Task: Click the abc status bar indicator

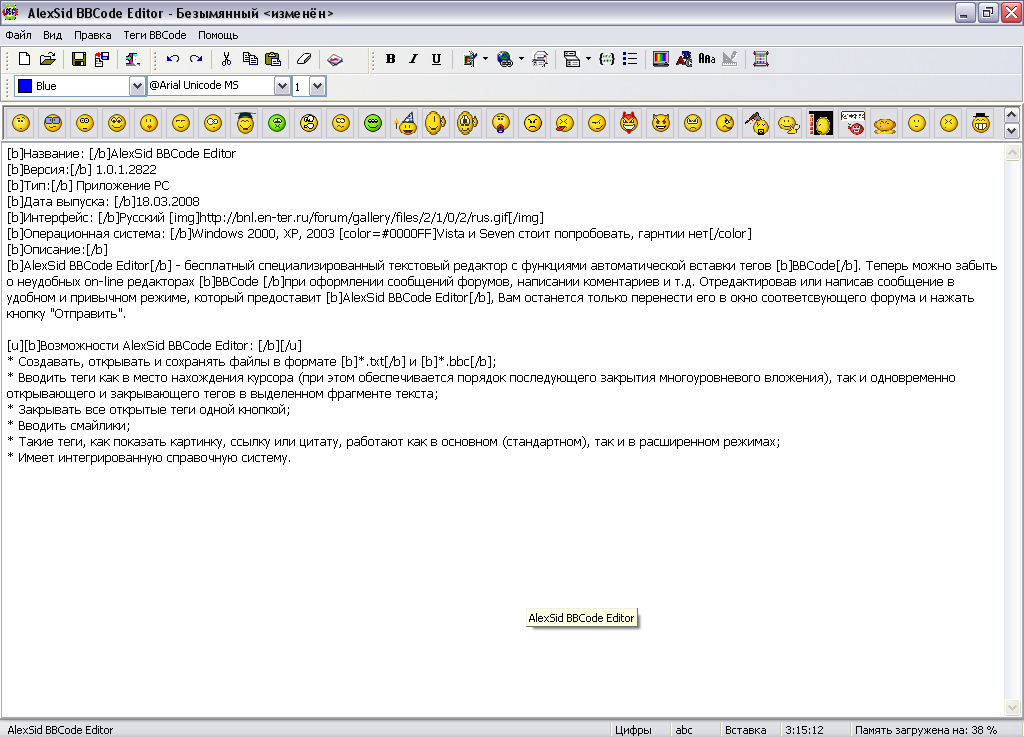Action: (x=684, y=730)
